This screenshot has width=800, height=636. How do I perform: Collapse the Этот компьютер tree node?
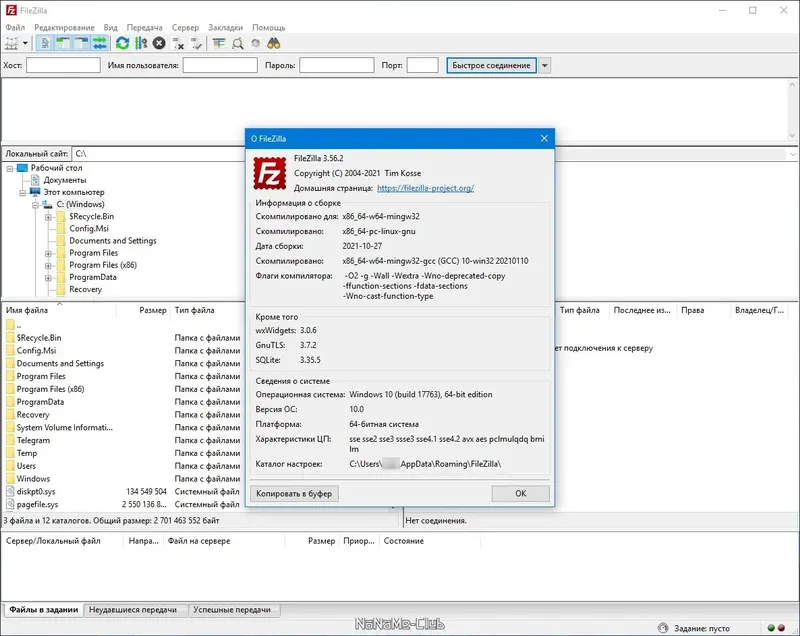[x=22, y=193]
